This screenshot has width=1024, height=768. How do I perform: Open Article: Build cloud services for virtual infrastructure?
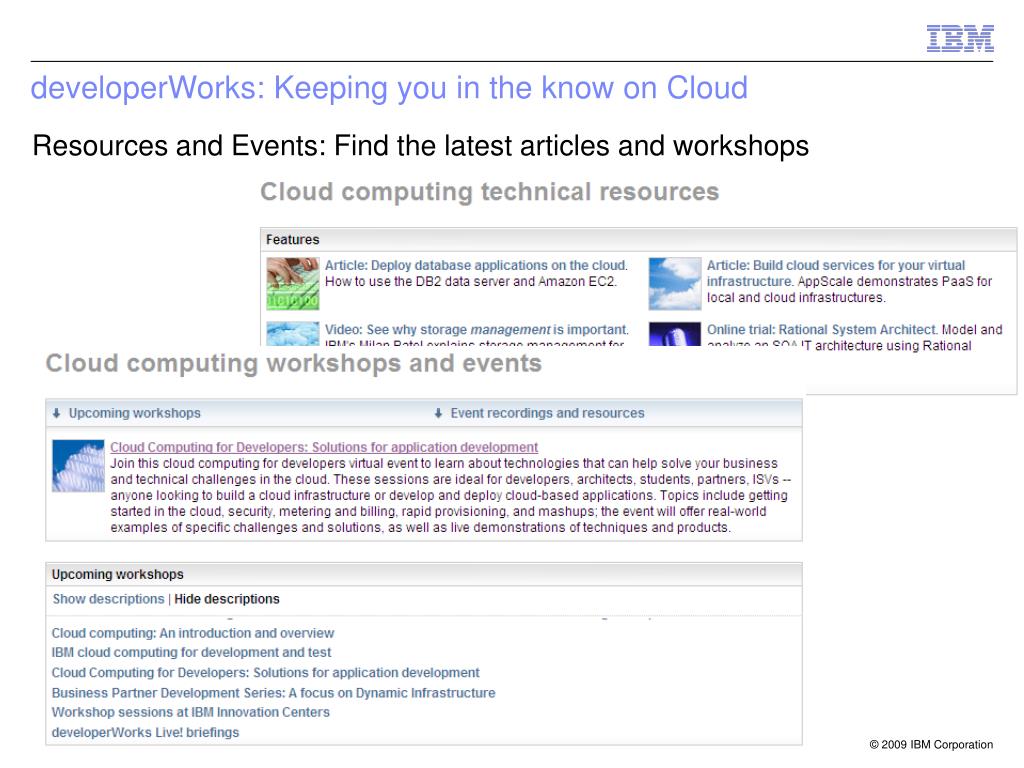836,273
